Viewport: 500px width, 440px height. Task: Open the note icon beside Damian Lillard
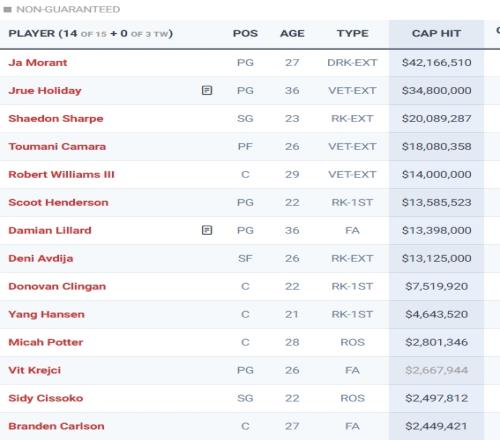(x=207, y=230)
